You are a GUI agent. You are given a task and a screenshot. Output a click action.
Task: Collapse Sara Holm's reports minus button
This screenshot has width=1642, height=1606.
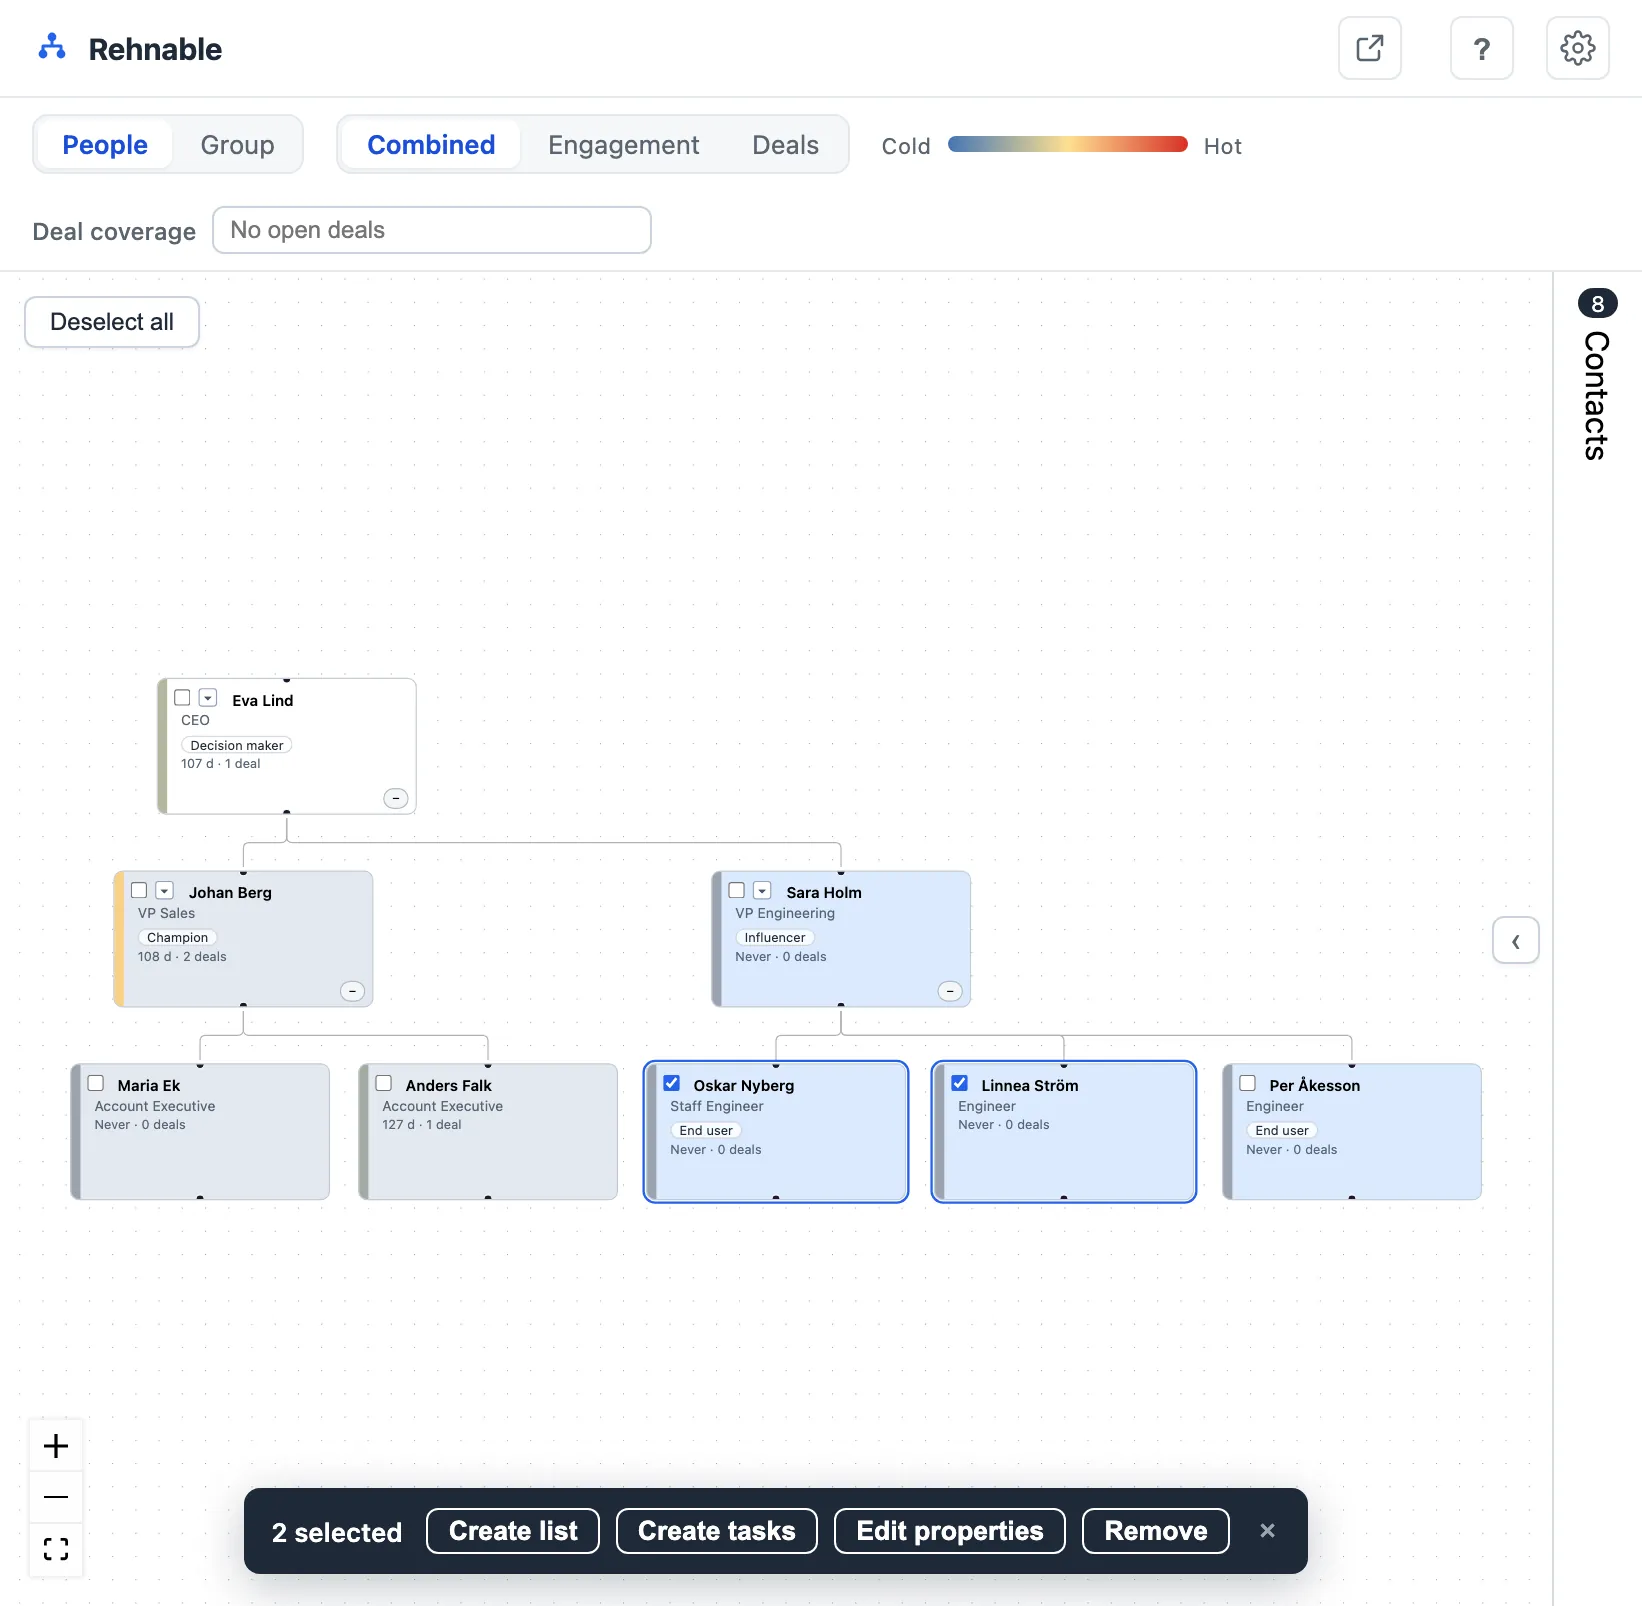point(950,991)
